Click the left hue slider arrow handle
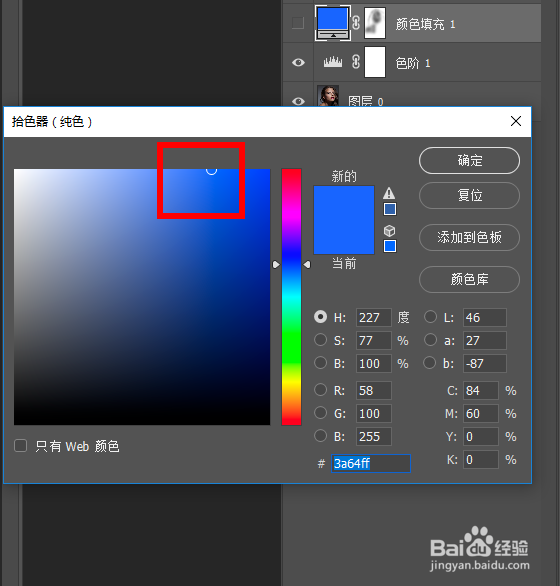The width and height of the screenshot is (560, 586). [x=276, y=265]
